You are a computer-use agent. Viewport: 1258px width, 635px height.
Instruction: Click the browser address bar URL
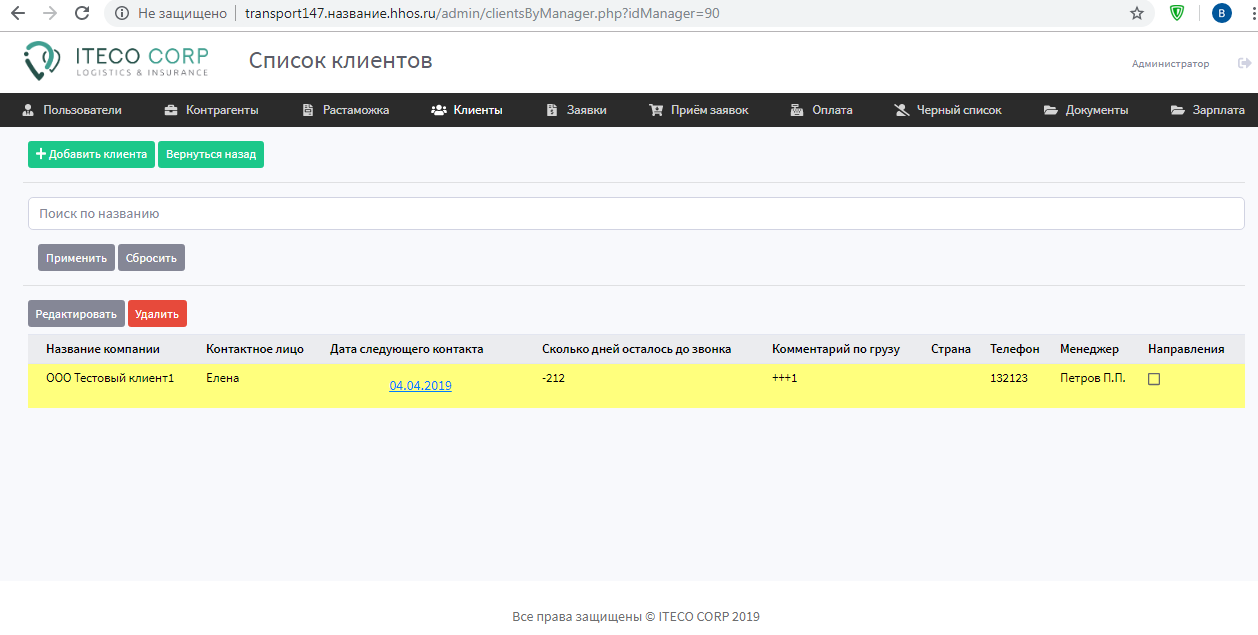pos(482,14)
